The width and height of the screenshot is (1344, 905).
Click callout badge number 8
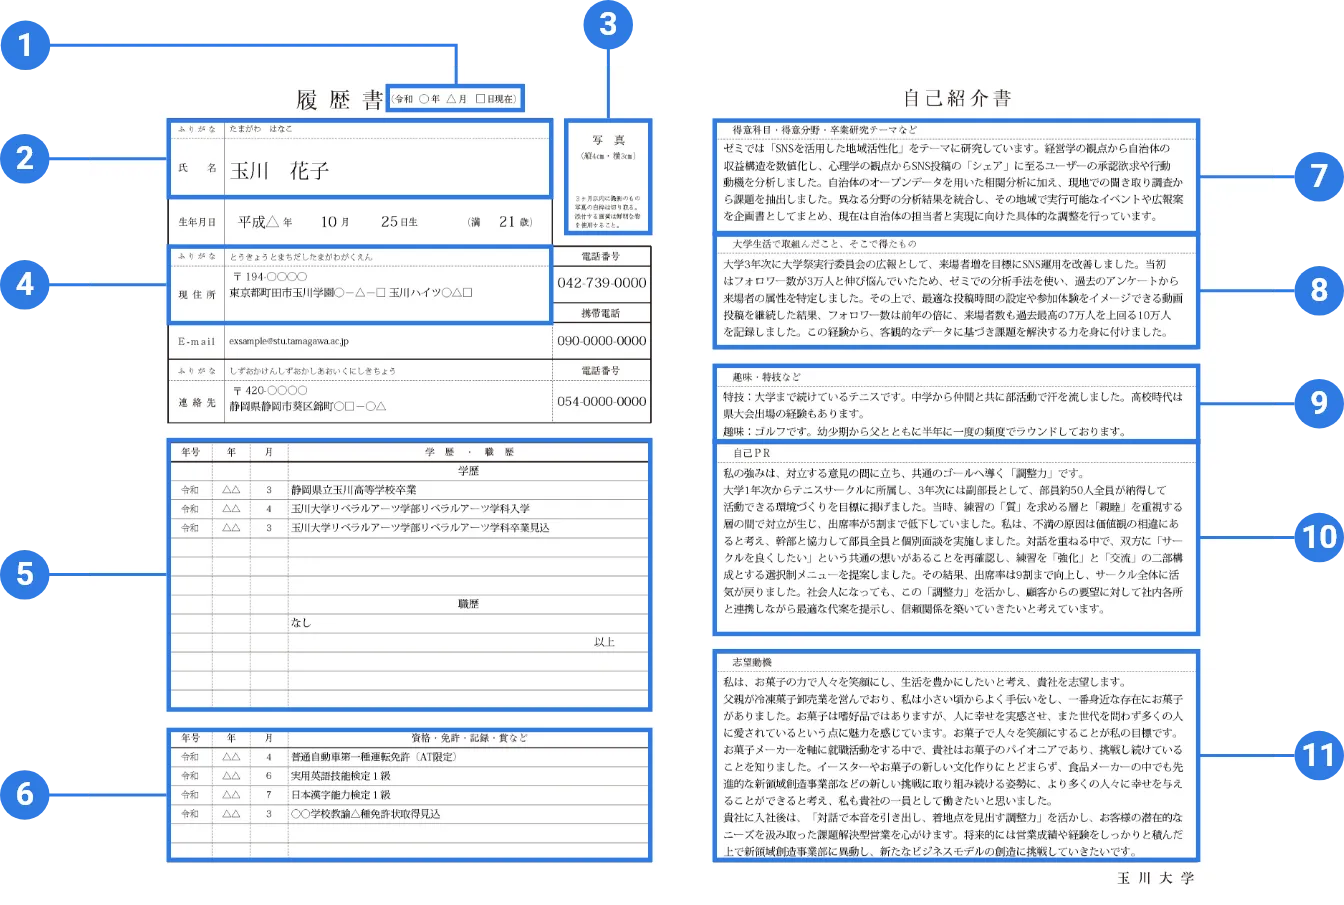(x=1320, y=289)
